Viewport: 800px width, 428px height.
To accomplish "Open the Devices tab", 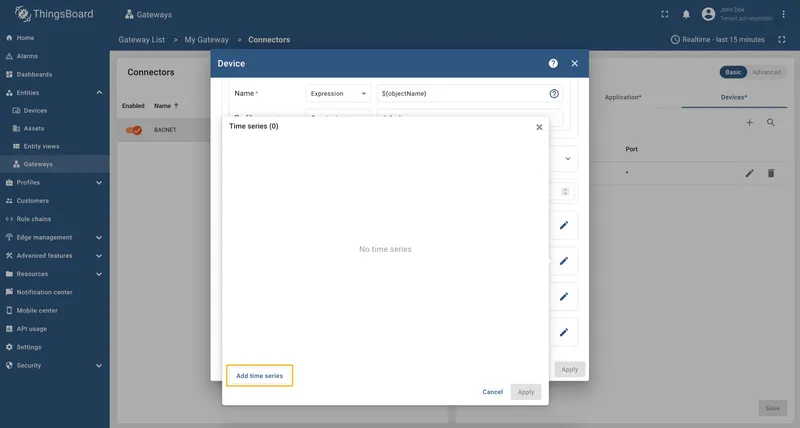I will pyautogui.click(x=734, y=97).
